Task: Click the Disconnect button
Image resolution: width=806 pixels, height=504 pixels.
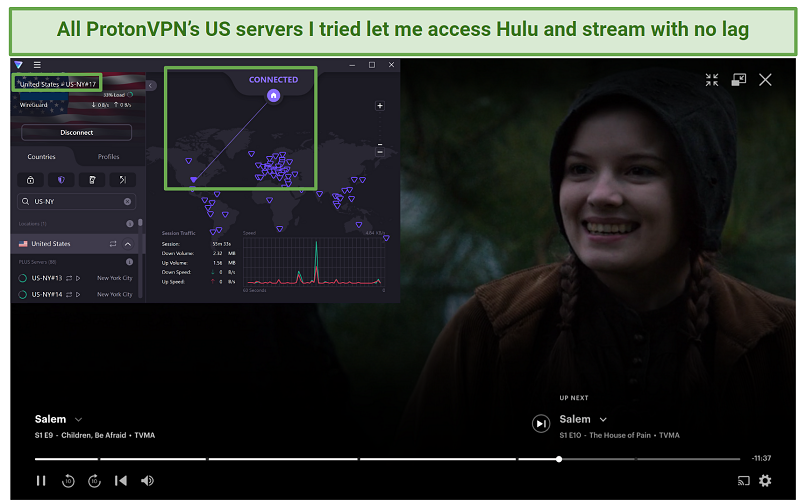Action: click(77, 132)
